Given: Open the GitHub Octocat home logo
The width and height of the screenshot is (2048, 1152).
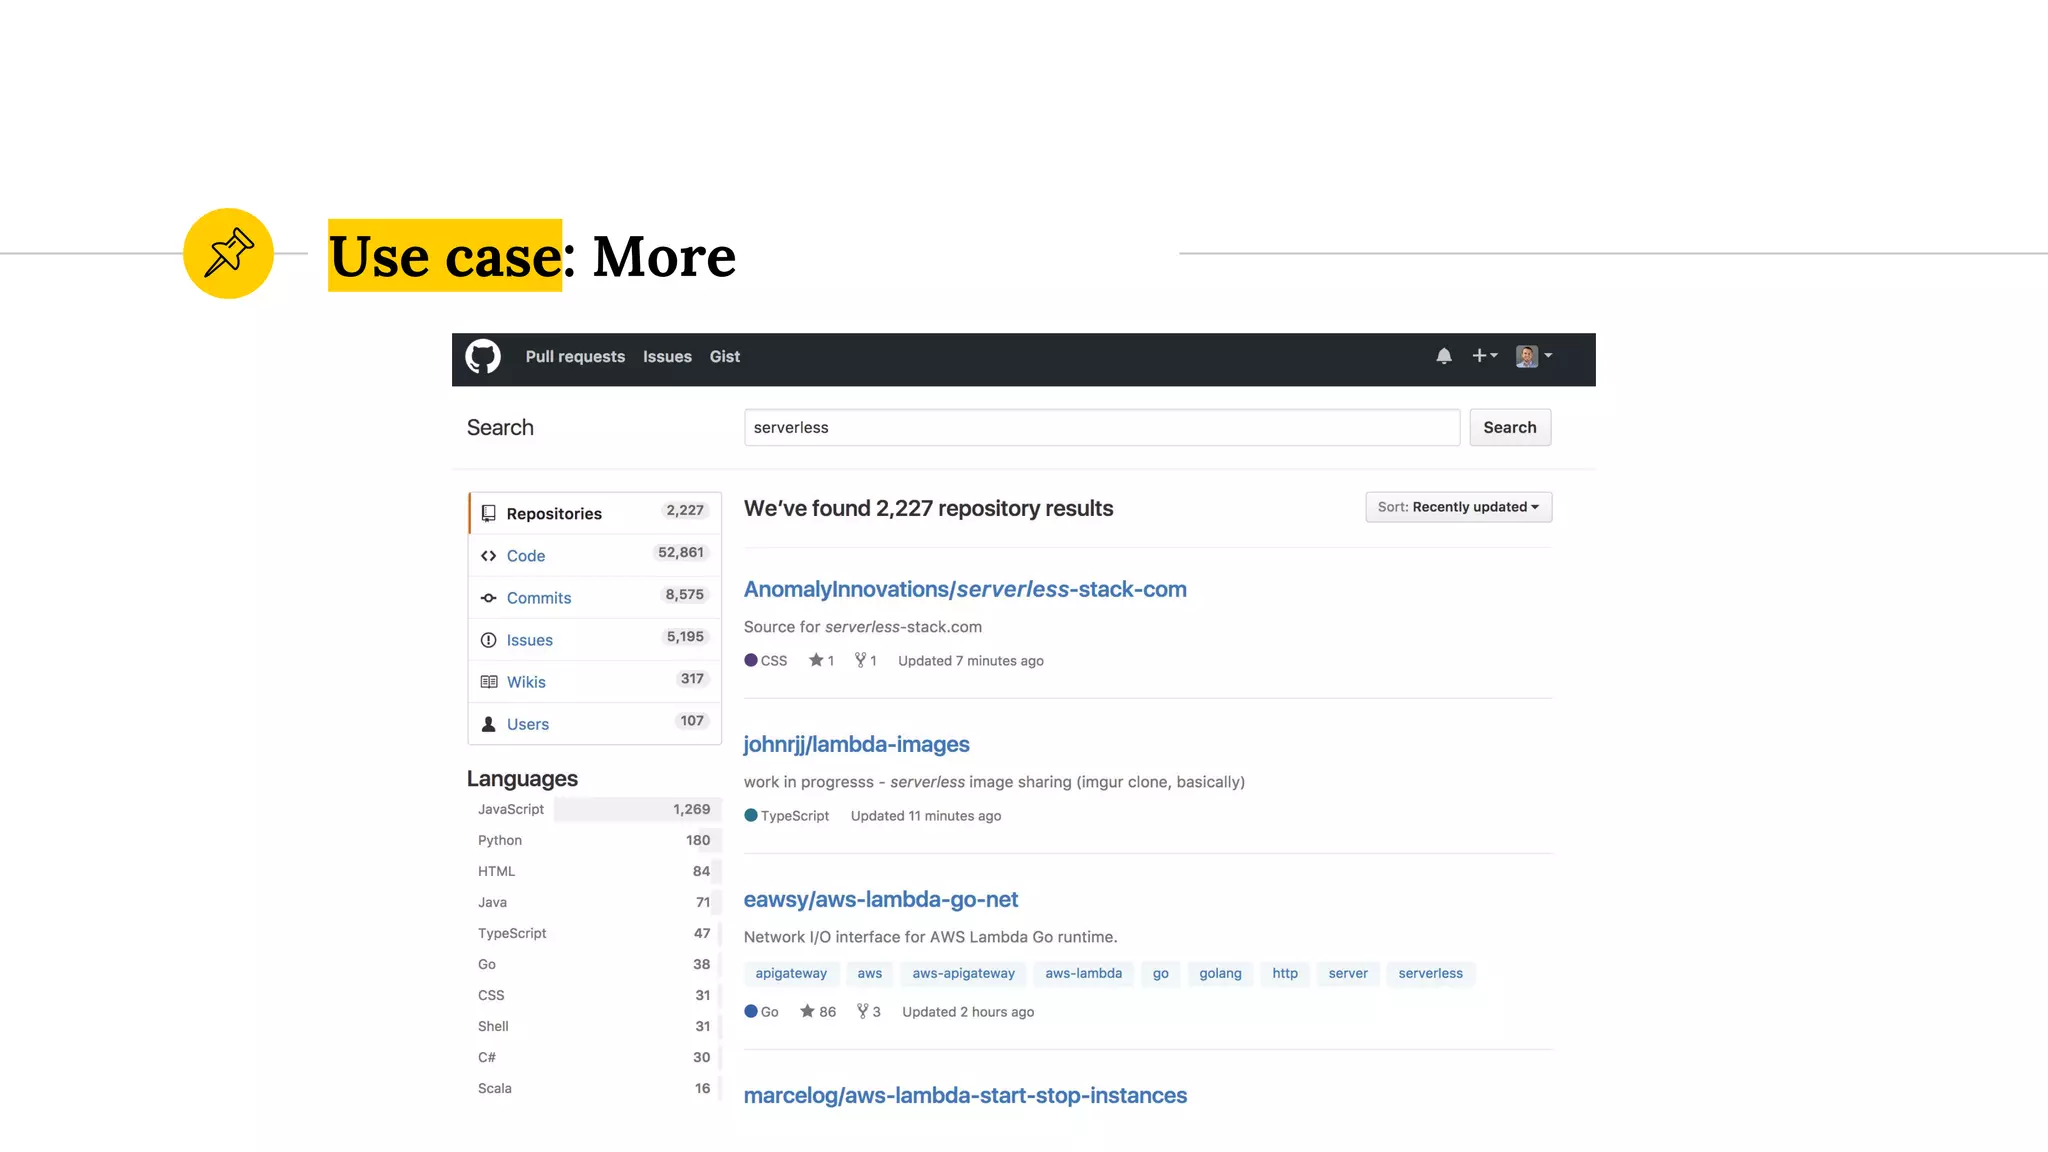Looking at the screenshot, I should pyautogui.click(x=483, y=356).
